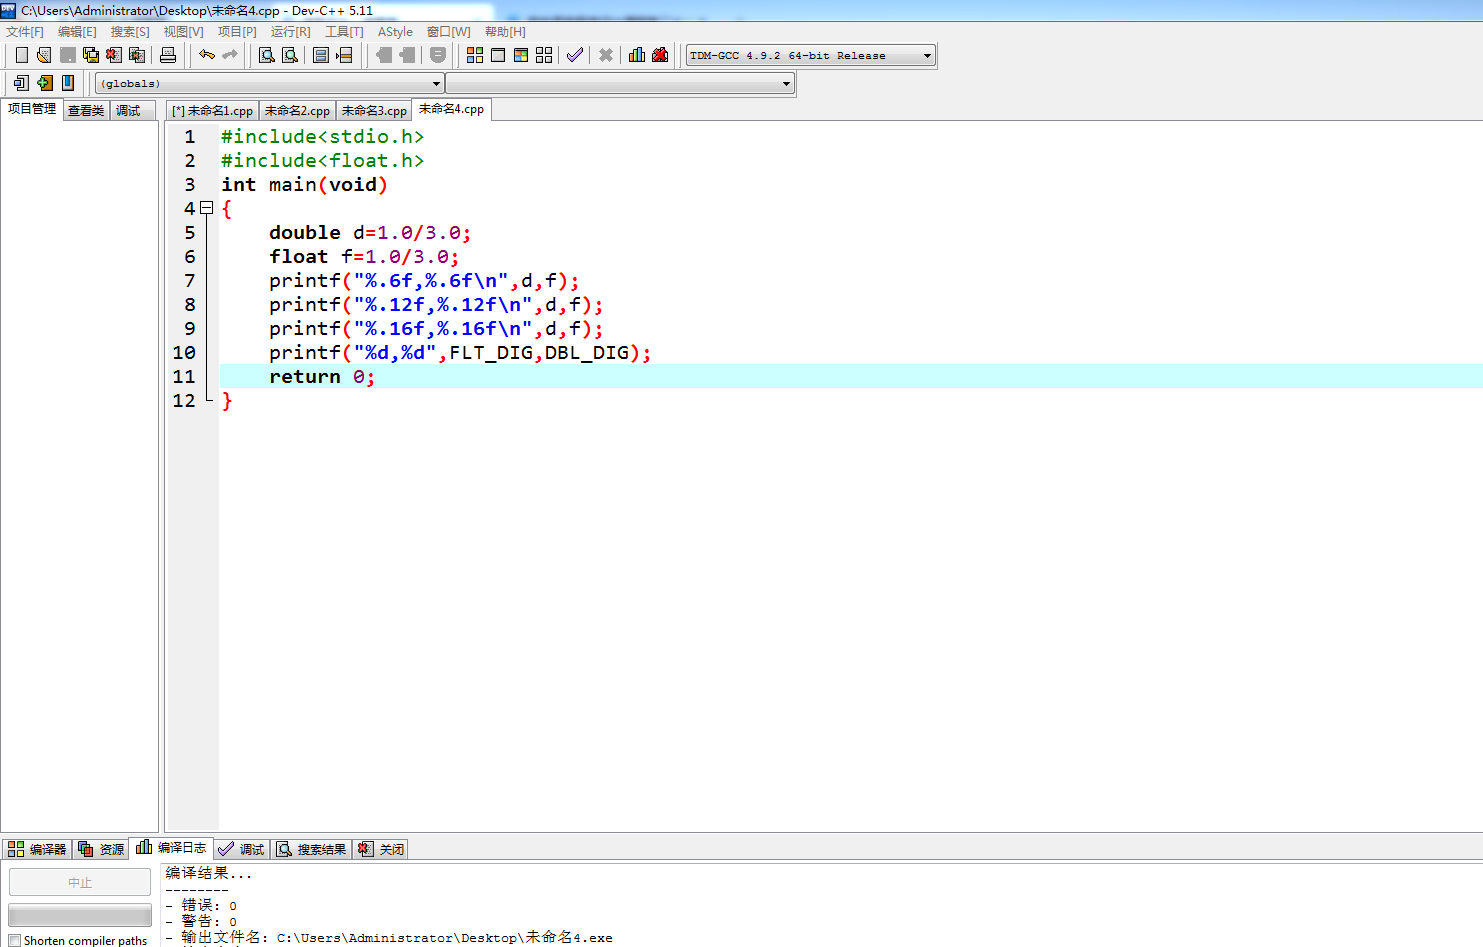
Task: Open the 文件[F] menu
Action: (25, 32)
